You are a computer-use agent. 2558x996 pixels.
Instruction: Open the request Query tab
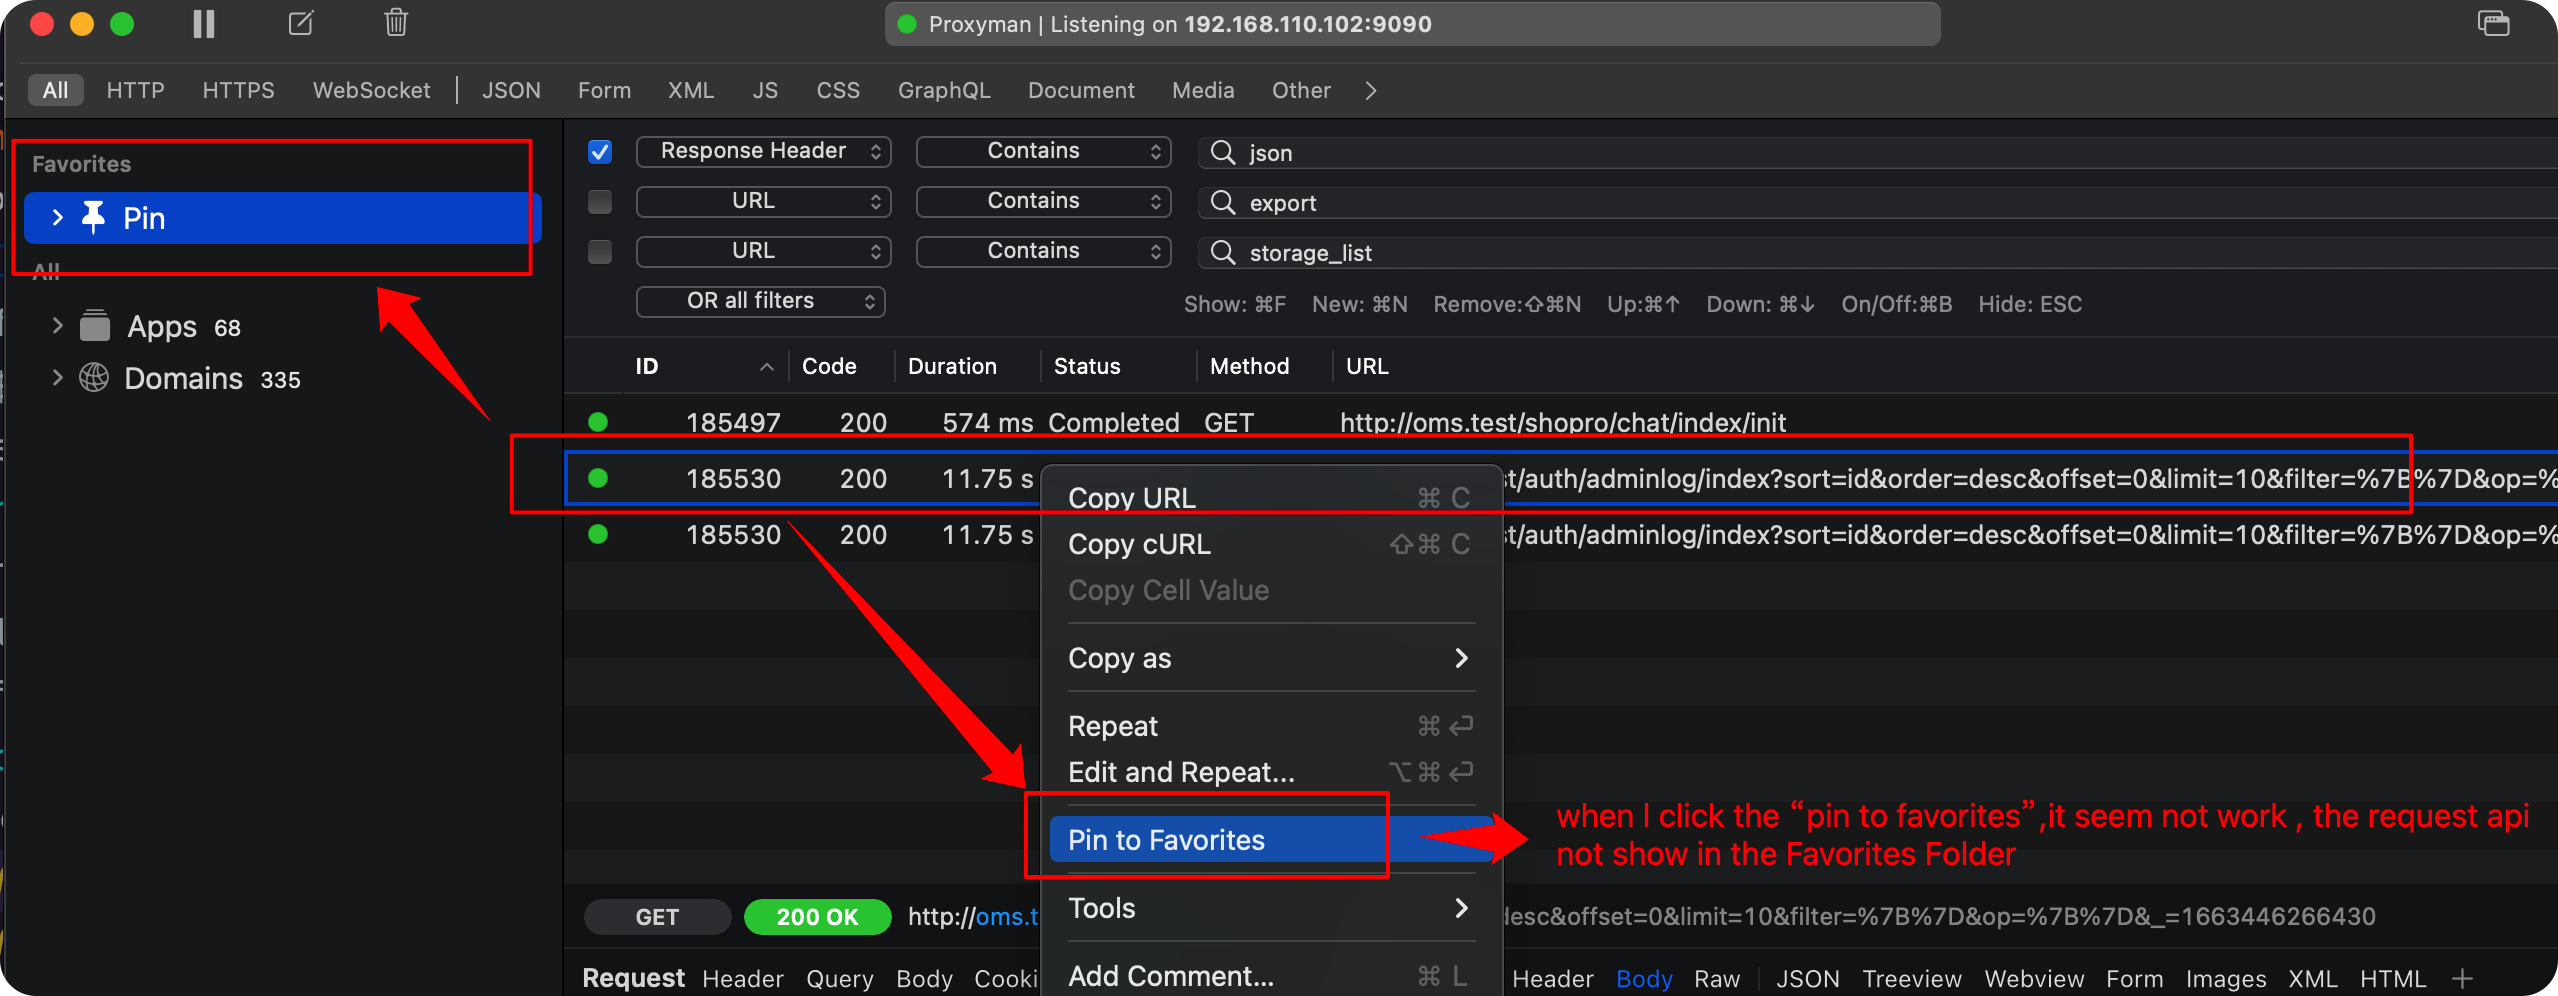(840, 978)
